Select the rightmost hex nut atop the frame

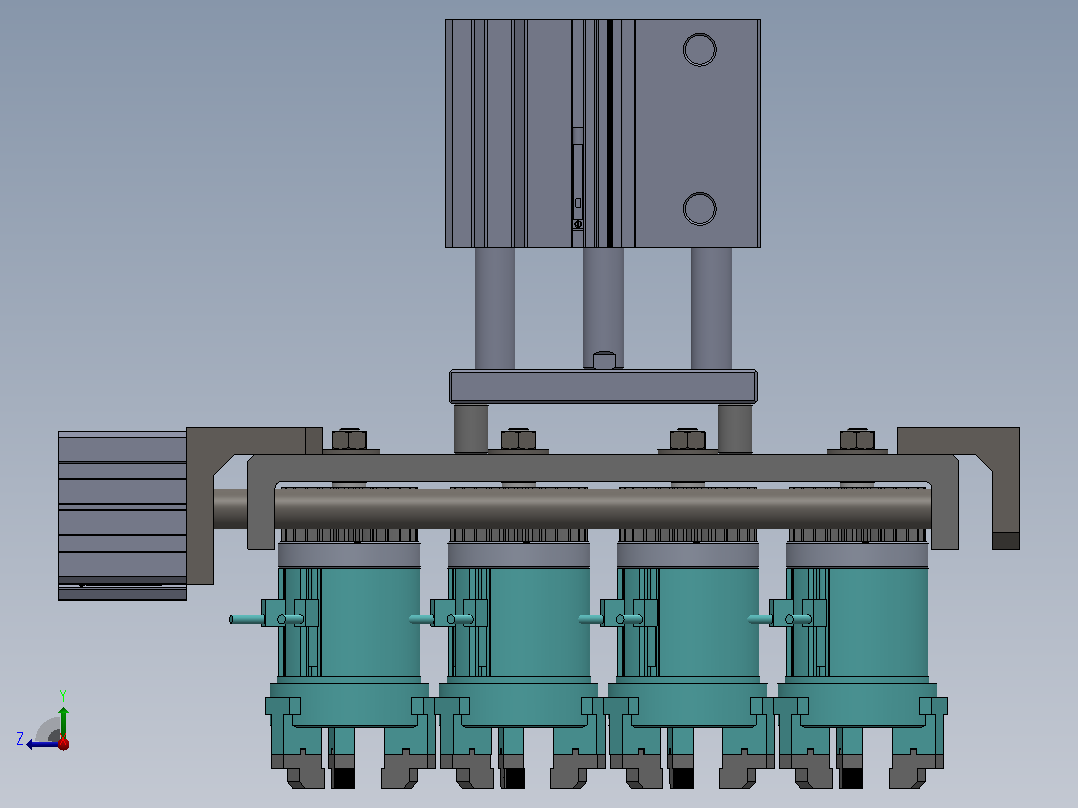857,439
